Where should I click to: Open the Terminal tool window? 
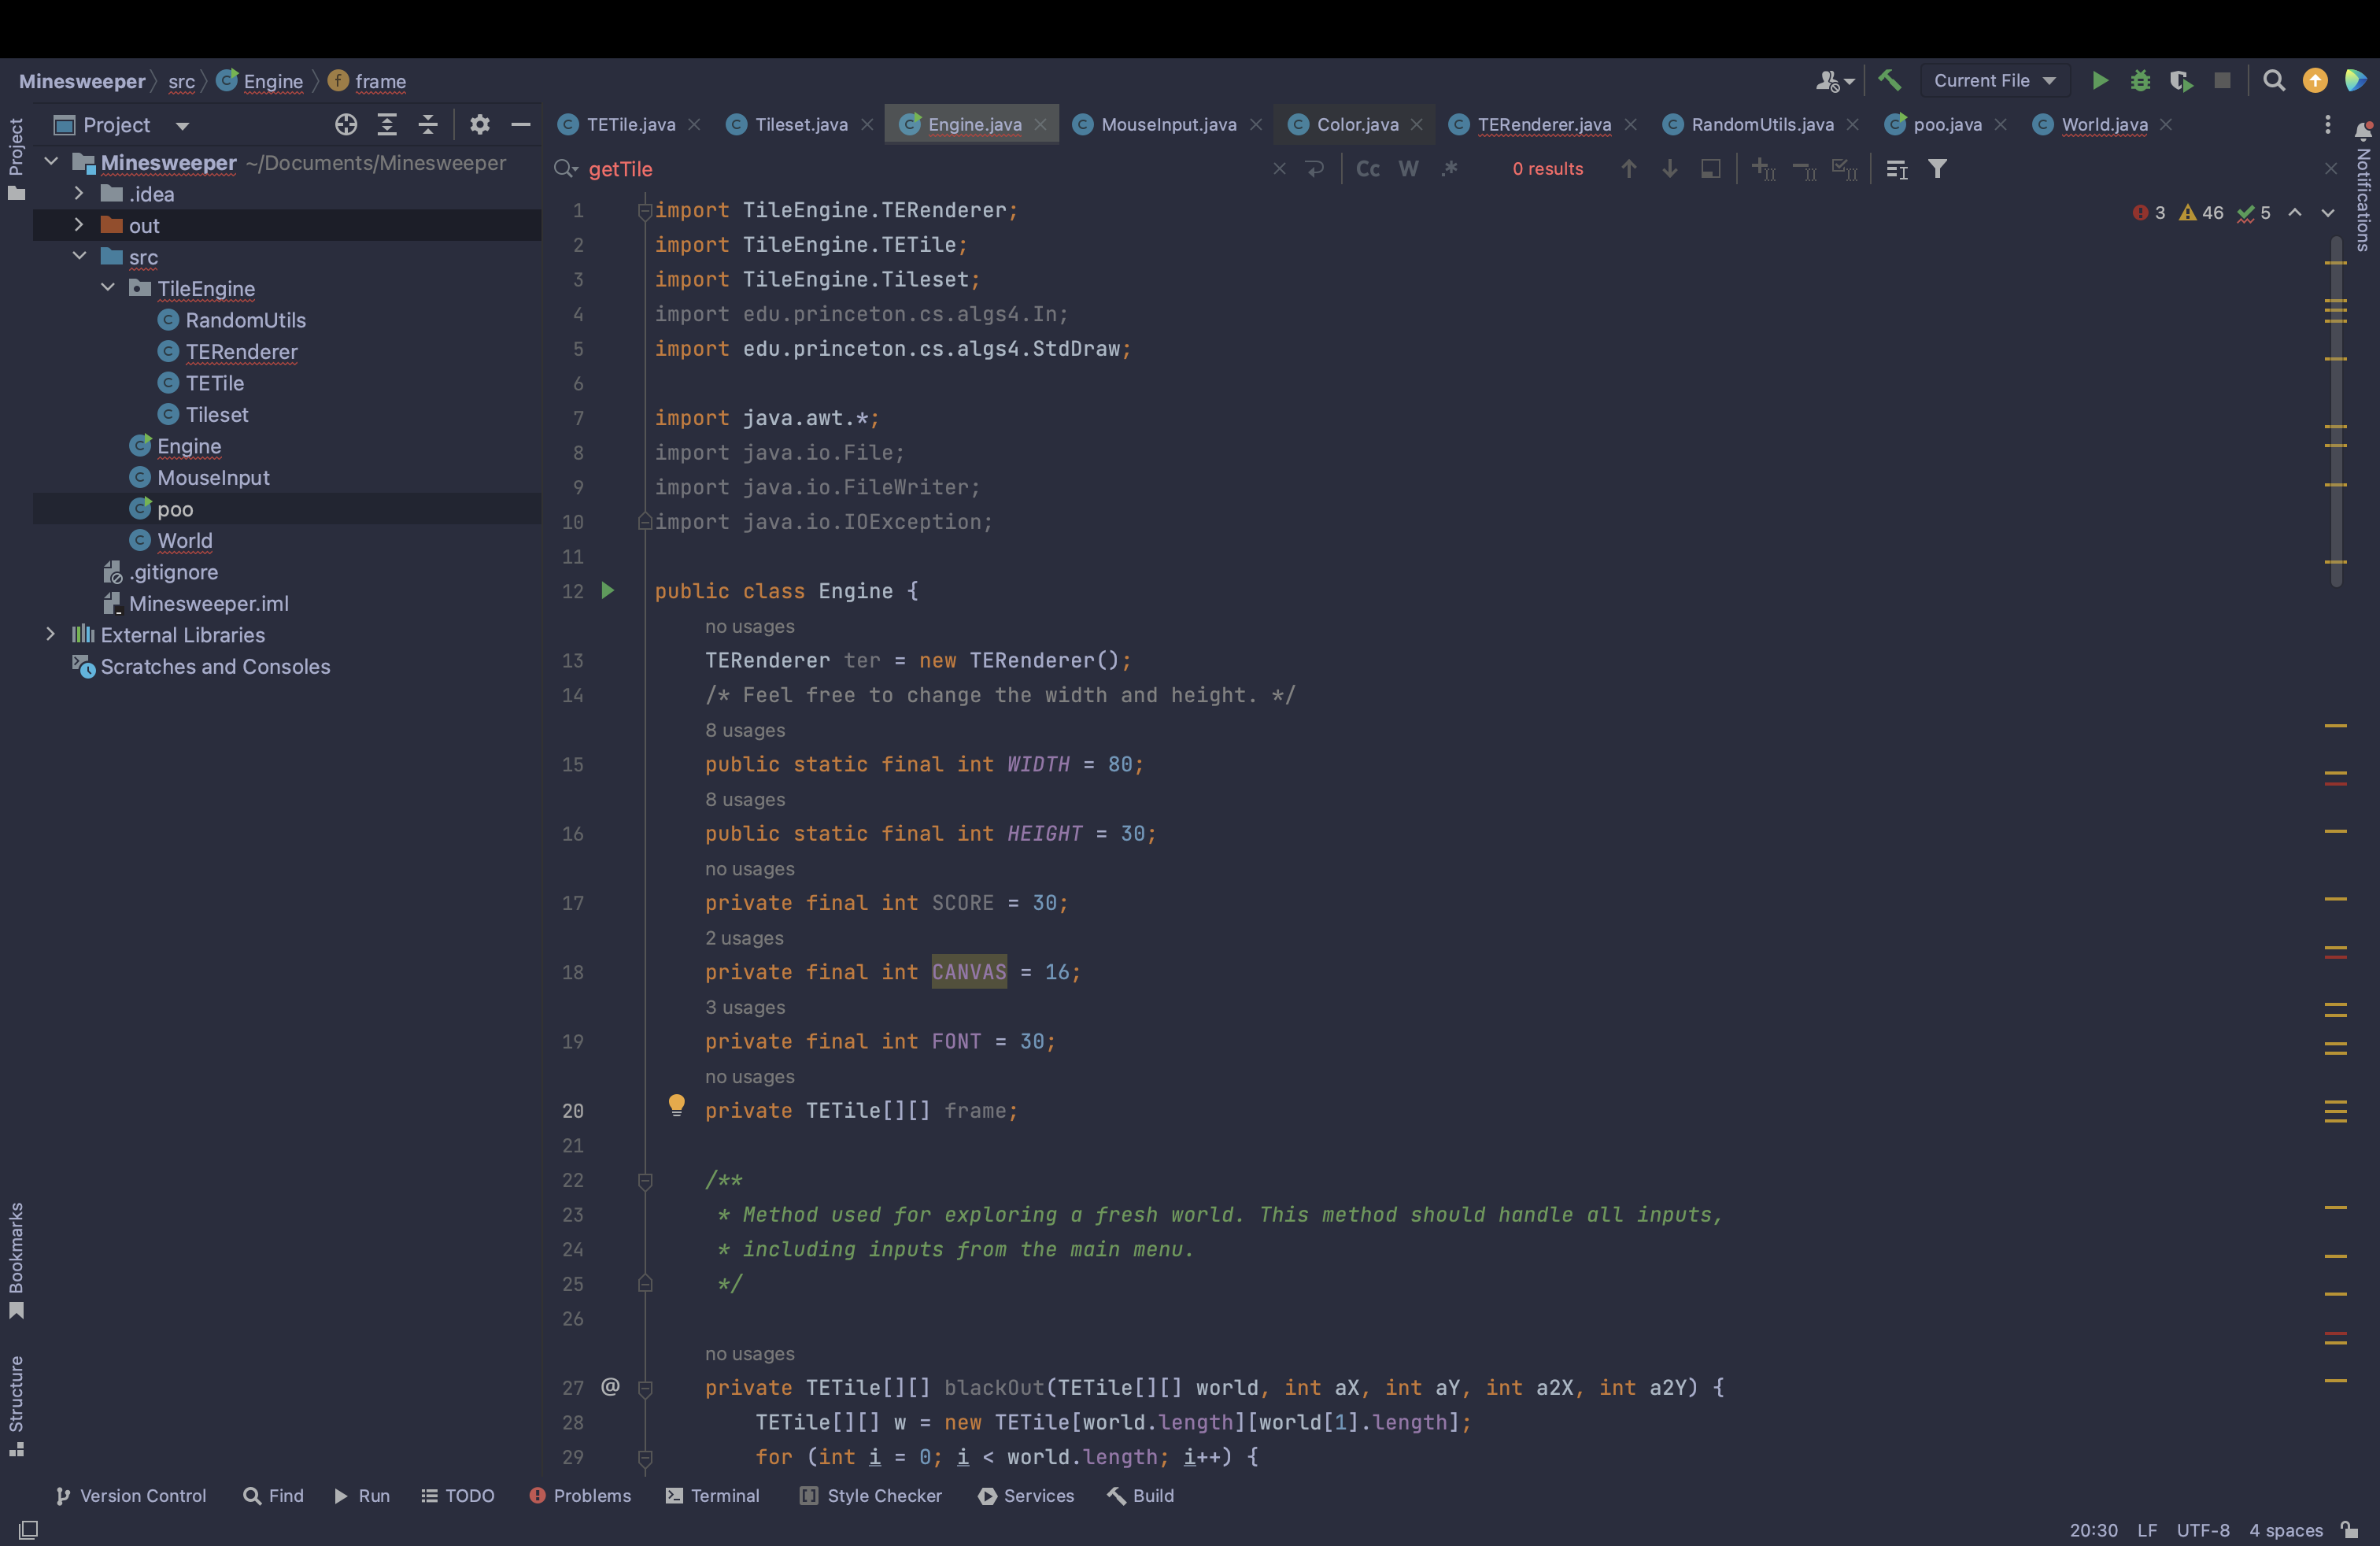tap(712, 1495)
